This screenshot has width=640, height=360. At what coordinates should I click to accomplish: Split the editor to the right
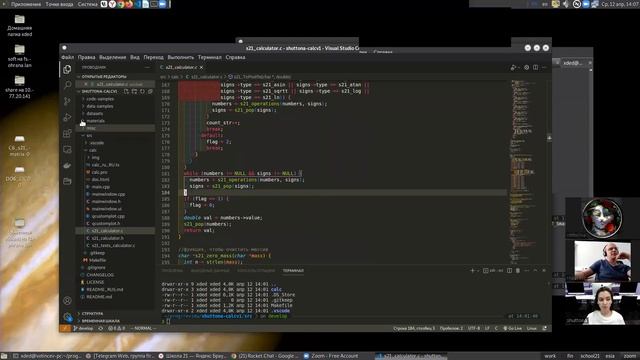coord(536,68)
